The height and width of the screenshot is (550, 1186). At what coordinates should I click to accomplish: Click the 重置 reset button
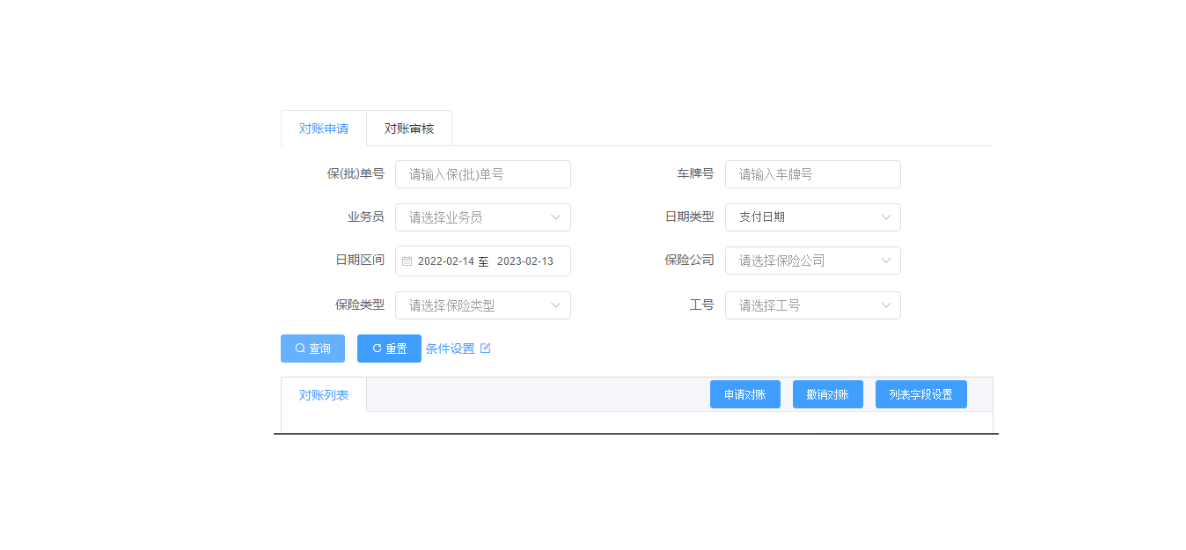tap(389, 349)
